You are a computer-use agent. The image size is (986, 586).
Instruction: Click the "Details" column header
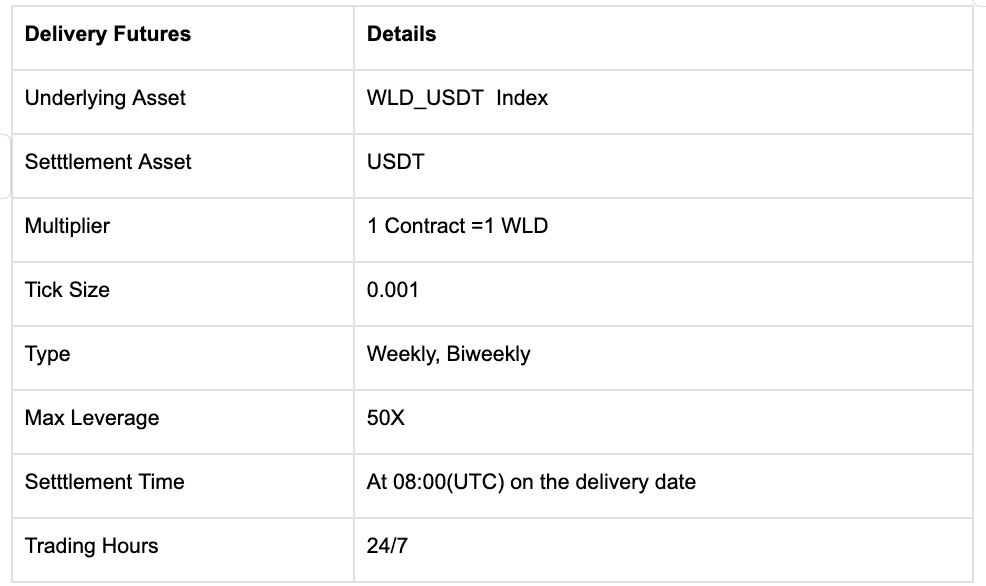click(401, 34)
